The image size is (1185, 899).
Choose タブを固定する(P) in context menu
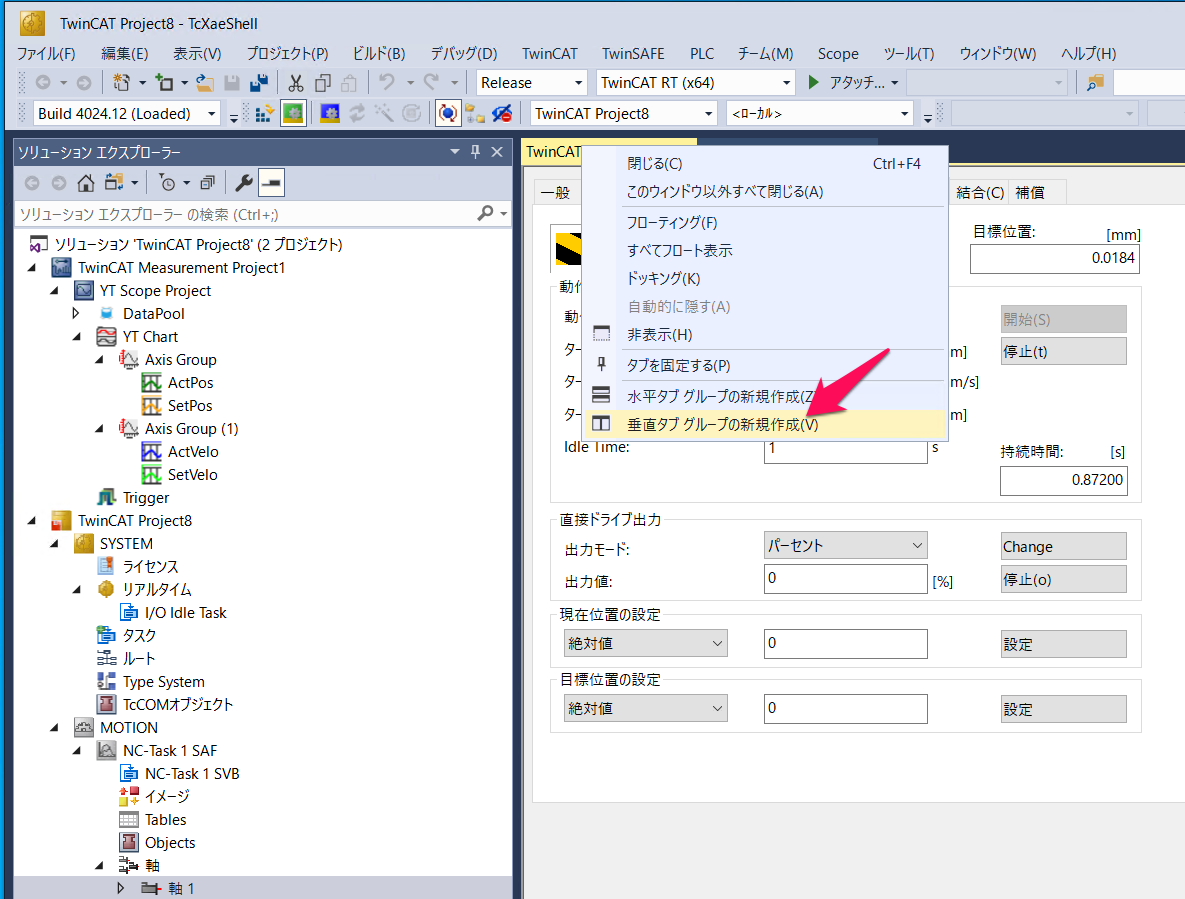[765, 366]
